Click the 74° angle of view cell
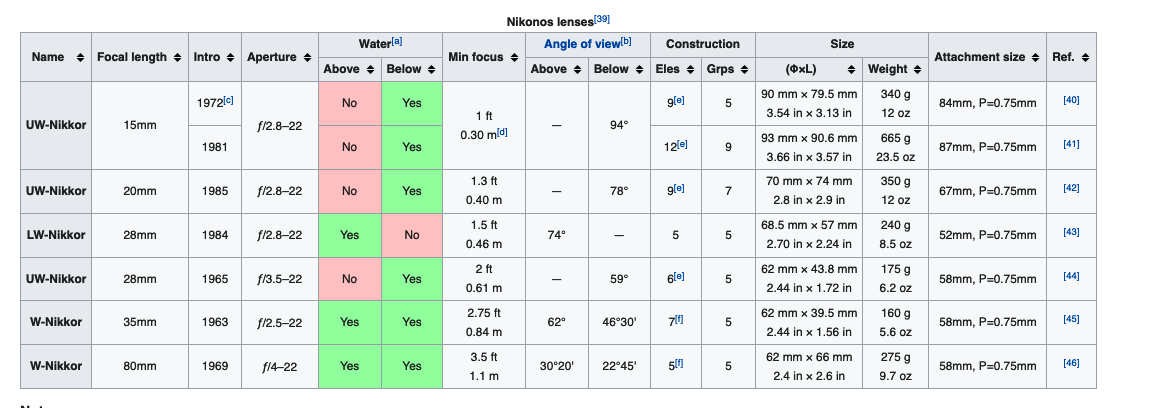Image resolution: width=1149 pixels, height=408 pixels. [557, 235]
